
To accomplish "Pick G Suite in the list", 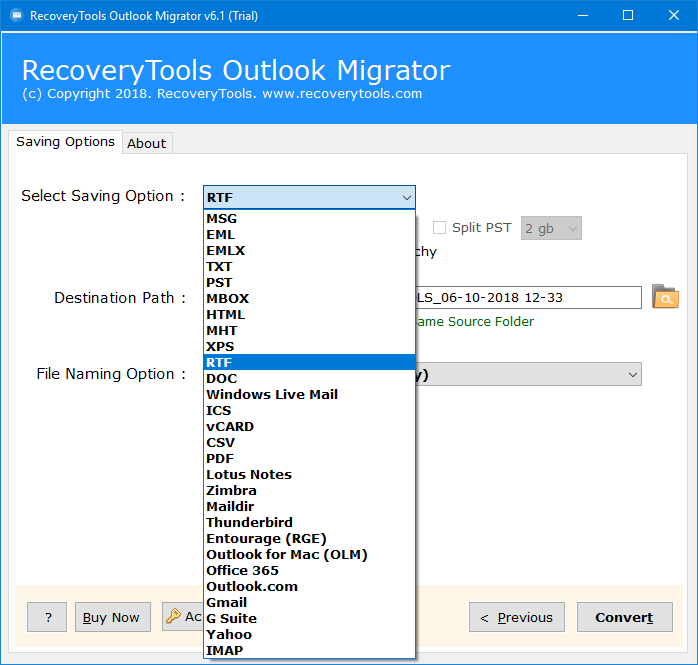I will pyautogui.click(x=309, y=619).
